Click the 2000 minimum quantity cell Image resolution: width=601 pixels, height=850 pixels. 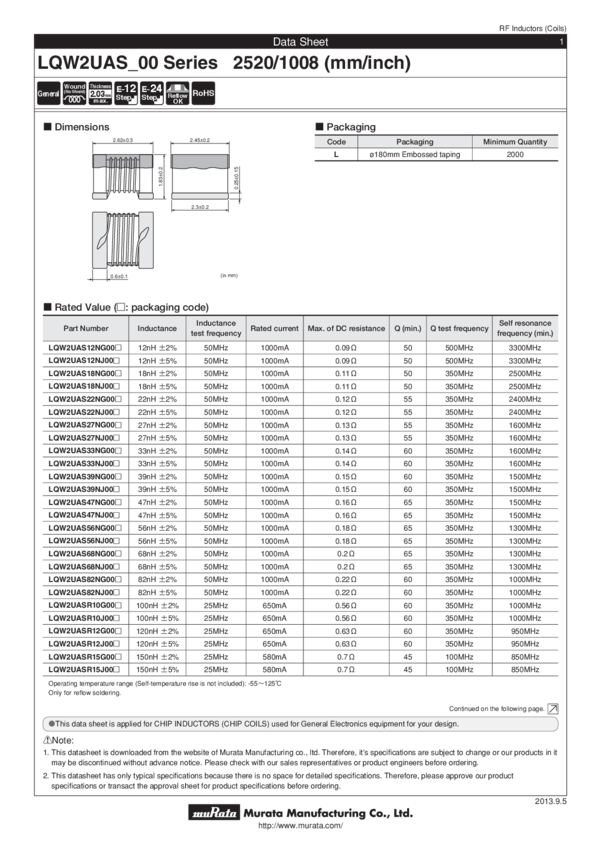point(515,154)
